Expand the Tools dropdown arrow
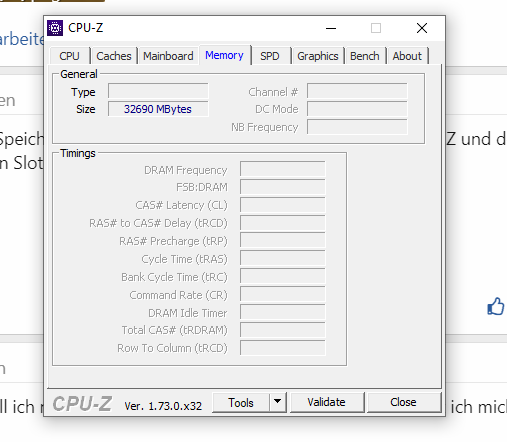507x442 pixels. coord(278,403)
